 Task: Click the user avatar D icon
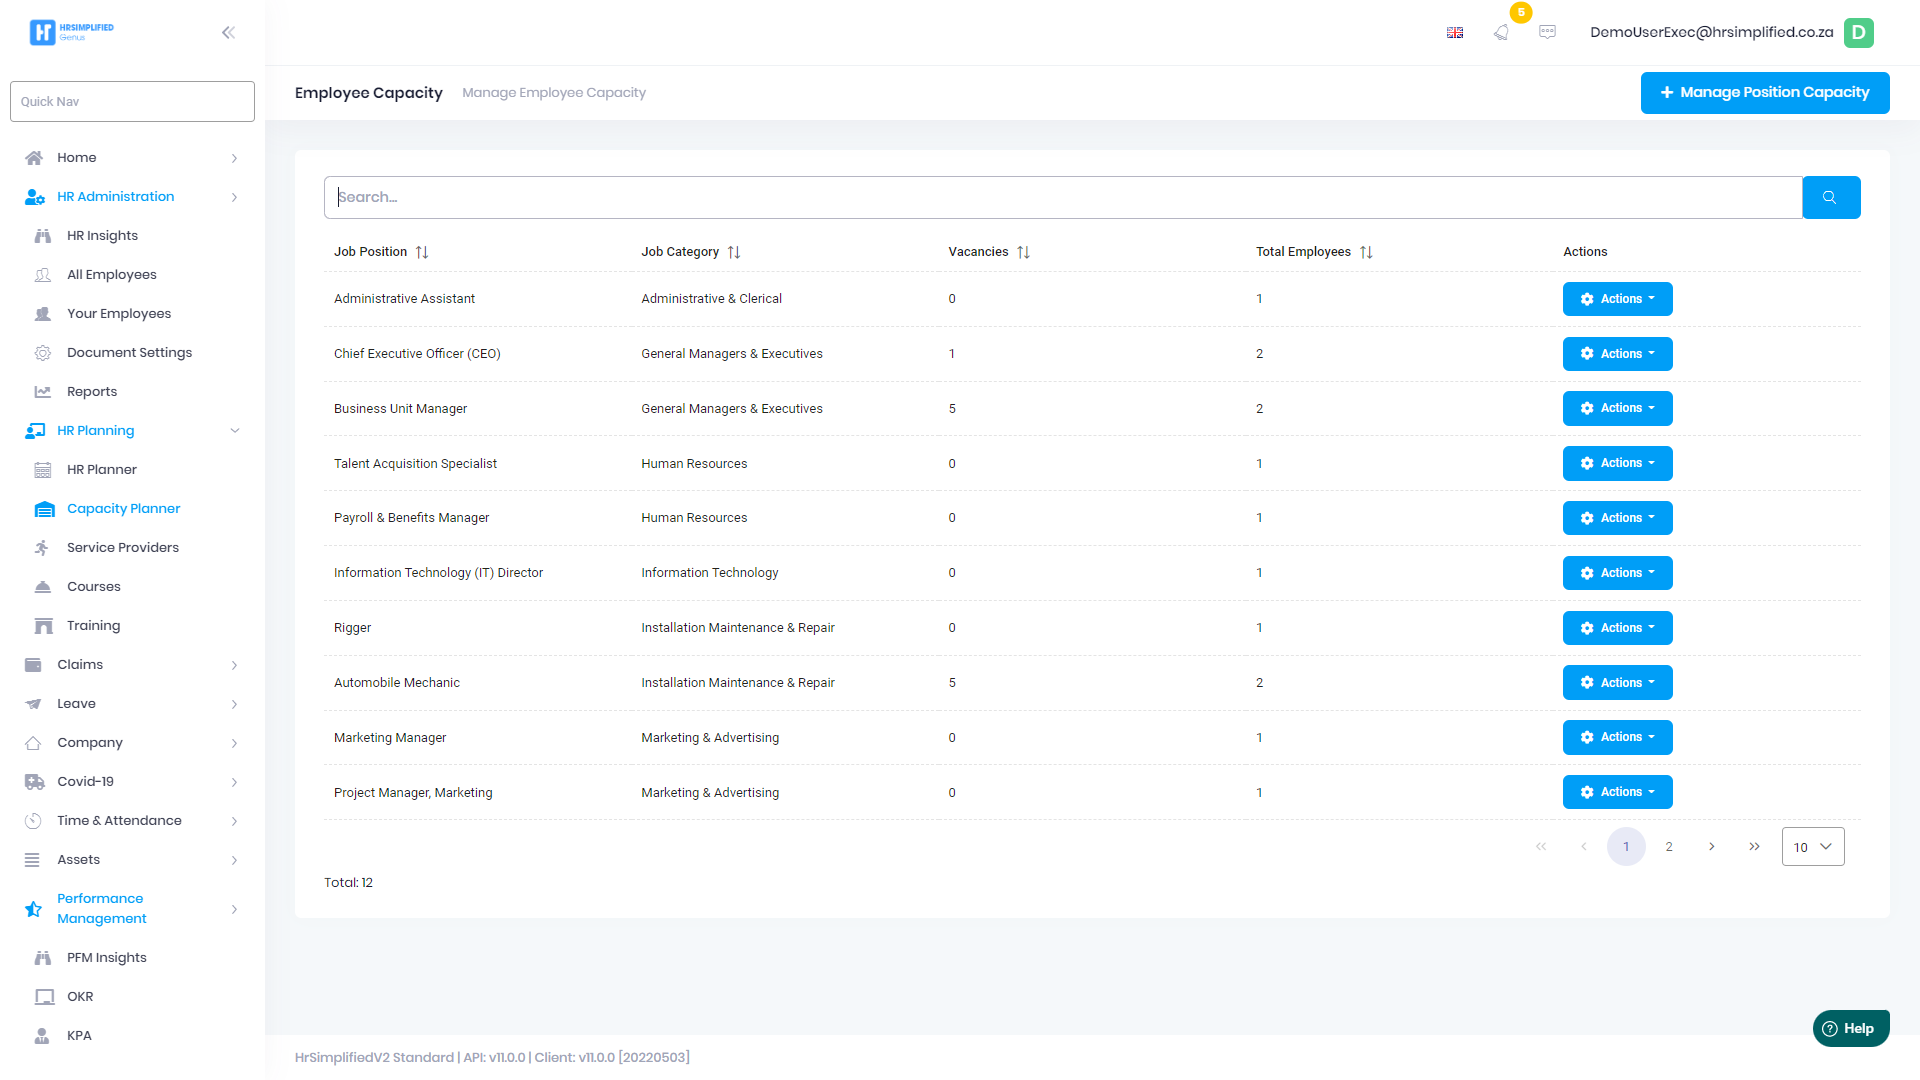tap(1858, 32)
